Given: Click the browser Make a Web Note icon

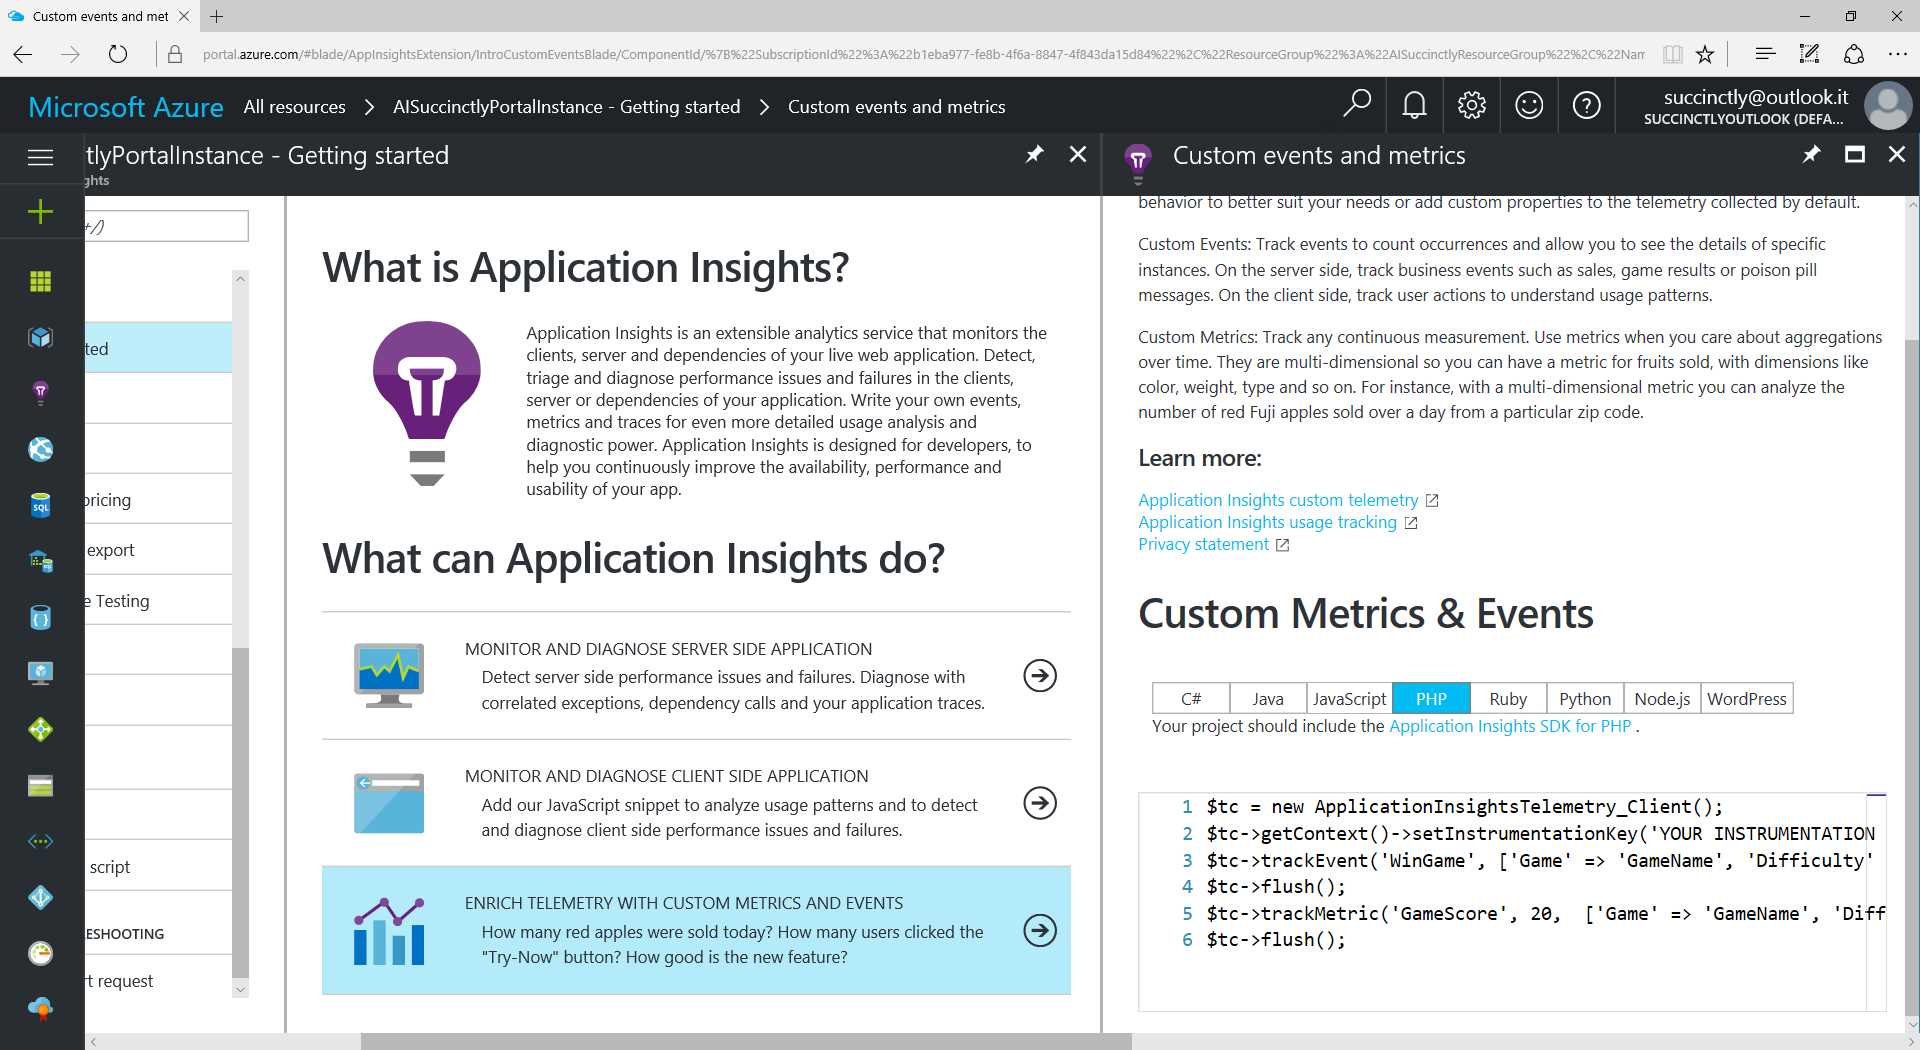Looking at the screenshot, I should (1809, 54).
